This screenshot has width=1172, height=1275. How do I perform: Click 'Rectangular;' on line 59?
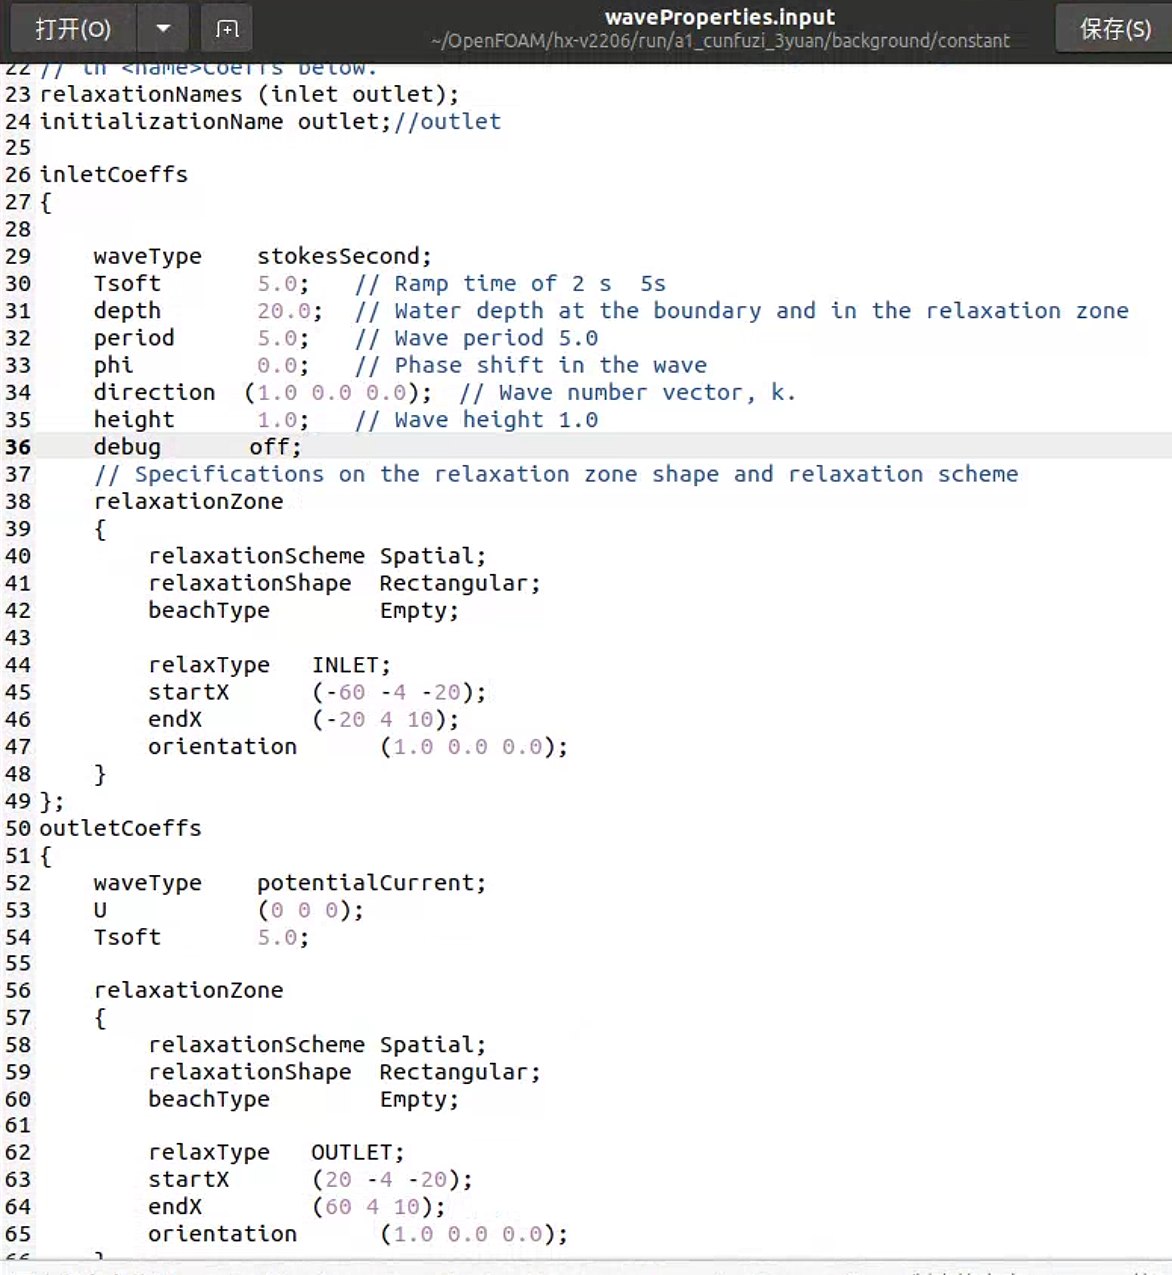click(x=460, y=1072)
